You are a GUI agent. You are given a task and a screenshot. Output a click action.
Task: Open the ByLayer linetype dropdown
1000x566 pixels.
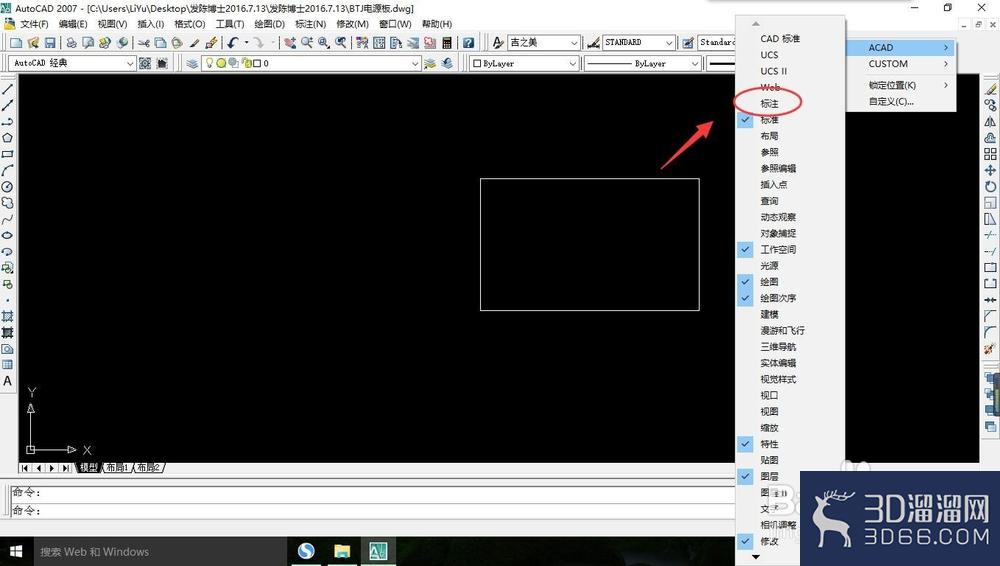pyautogui.click(x=695, y=63)
